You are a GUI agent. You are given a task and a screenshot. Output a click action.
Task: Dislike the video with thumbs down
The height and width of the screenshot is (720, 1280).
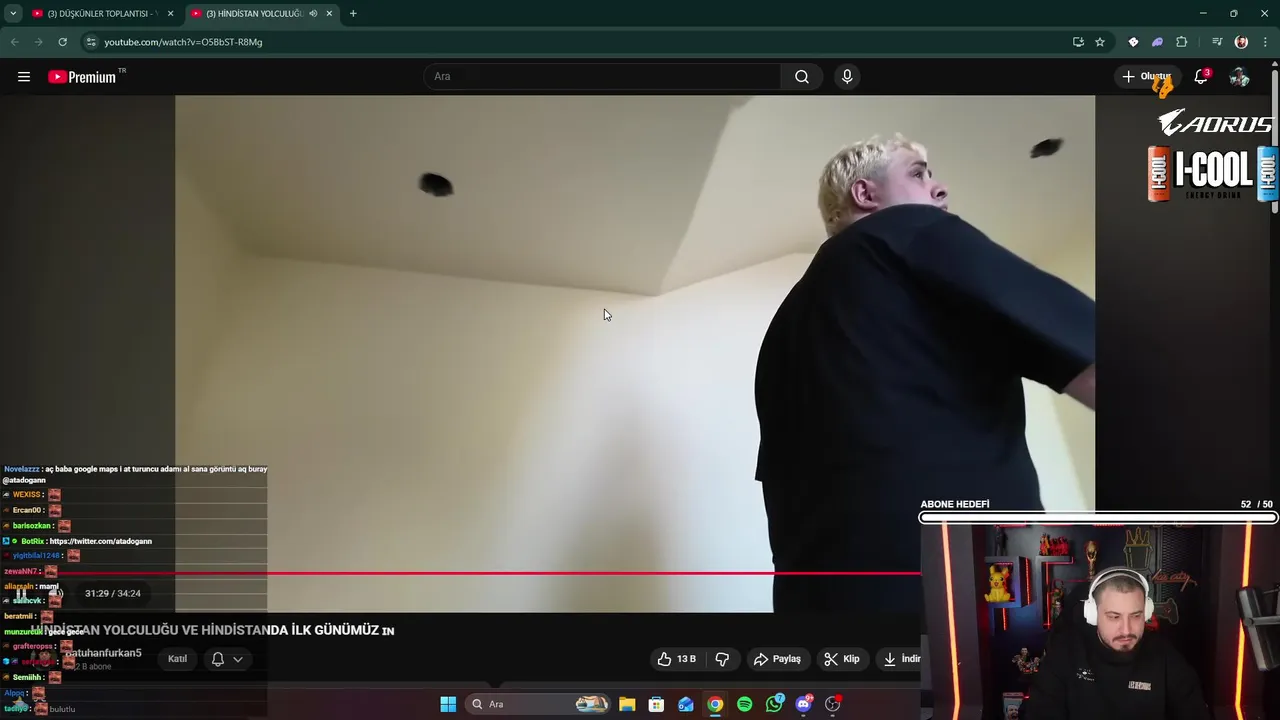pos(722,659)
